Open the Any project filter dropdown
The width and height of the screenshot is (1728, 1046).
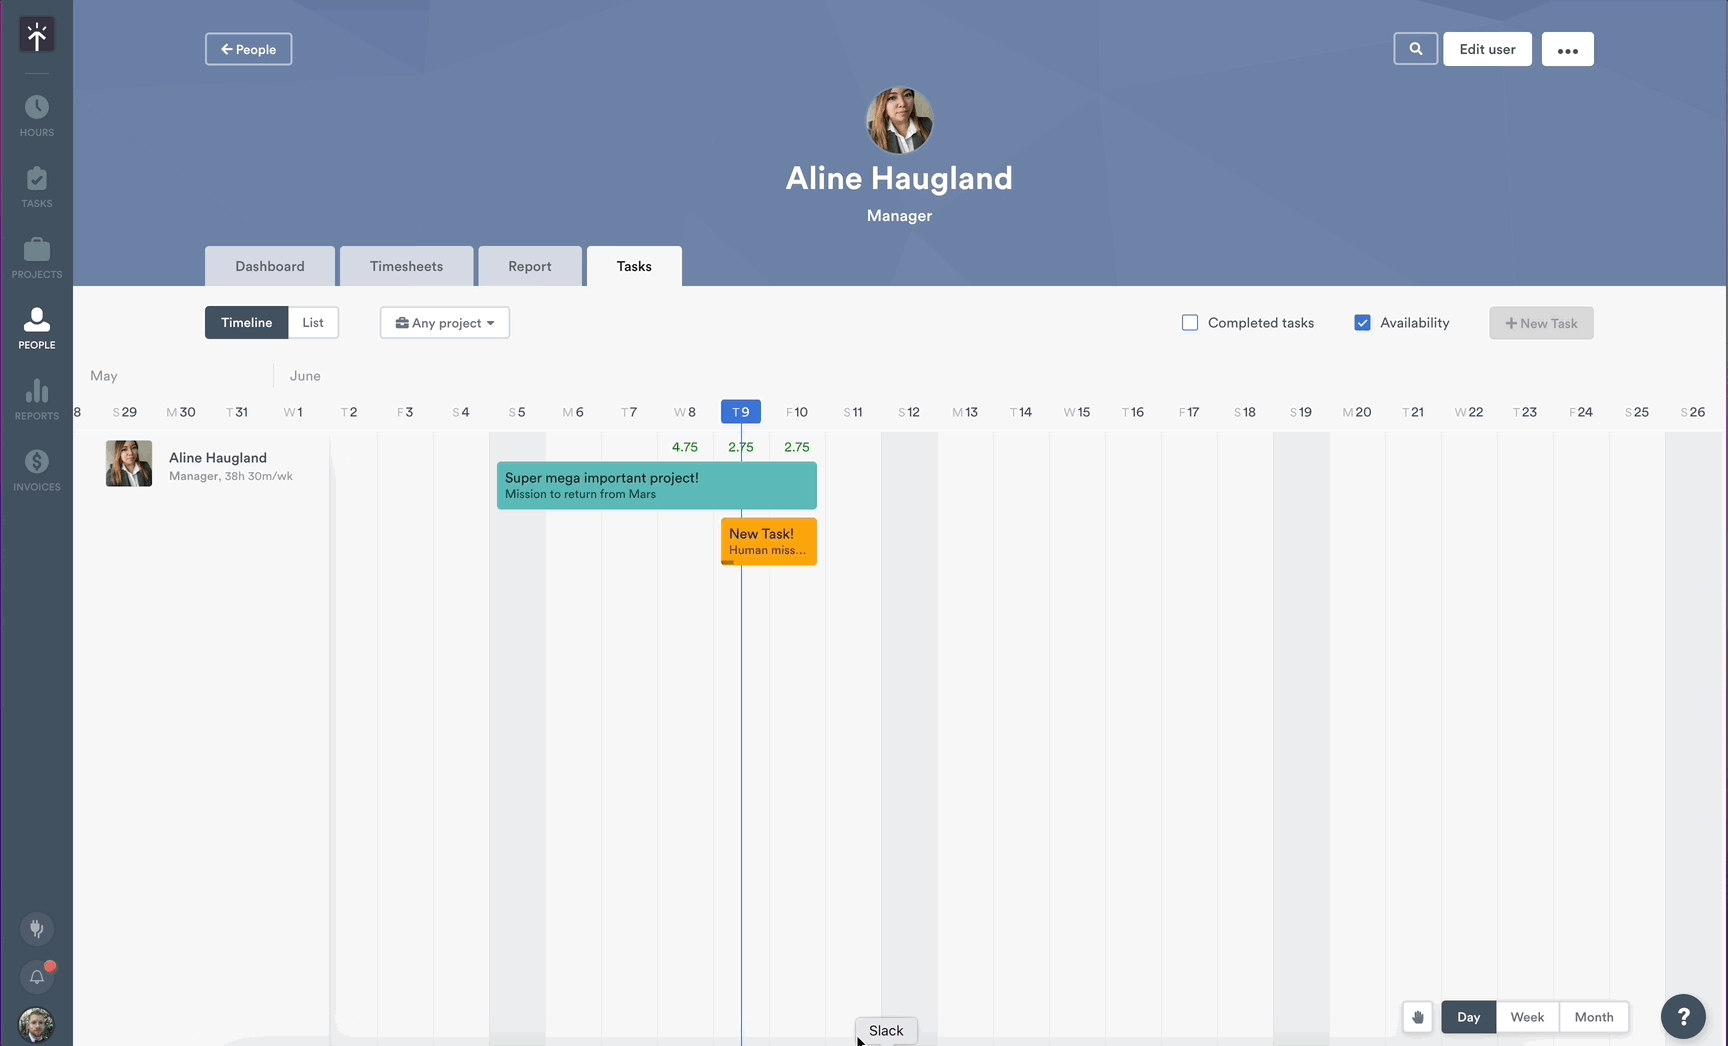click(x=444, y=322)
